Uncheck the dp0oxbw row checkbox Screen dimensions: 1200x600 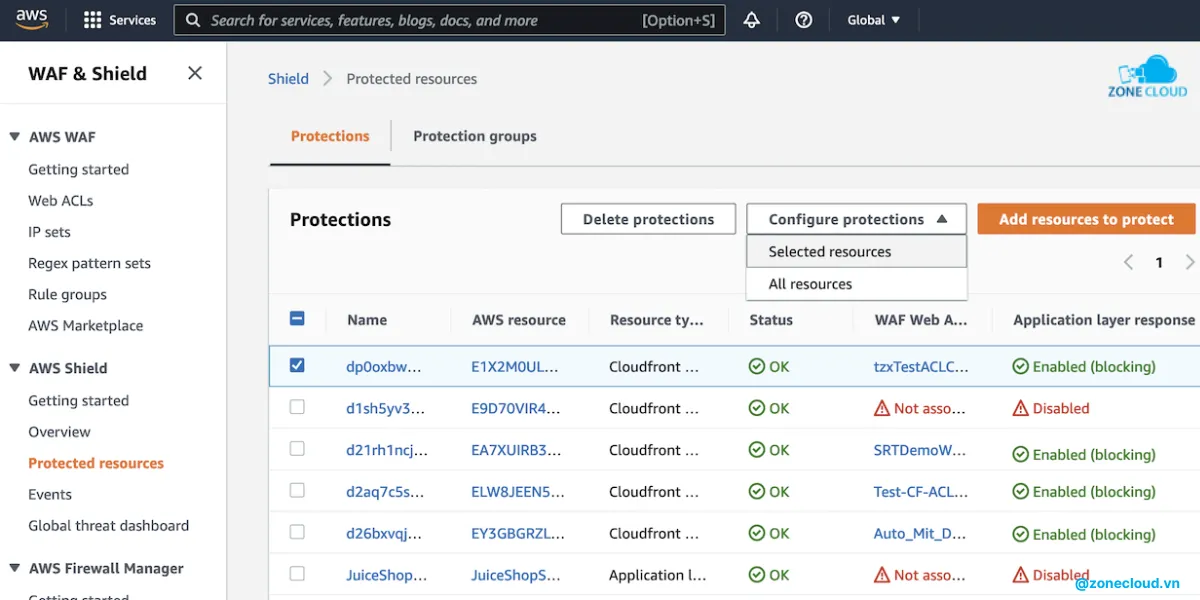tap(297, 365)
